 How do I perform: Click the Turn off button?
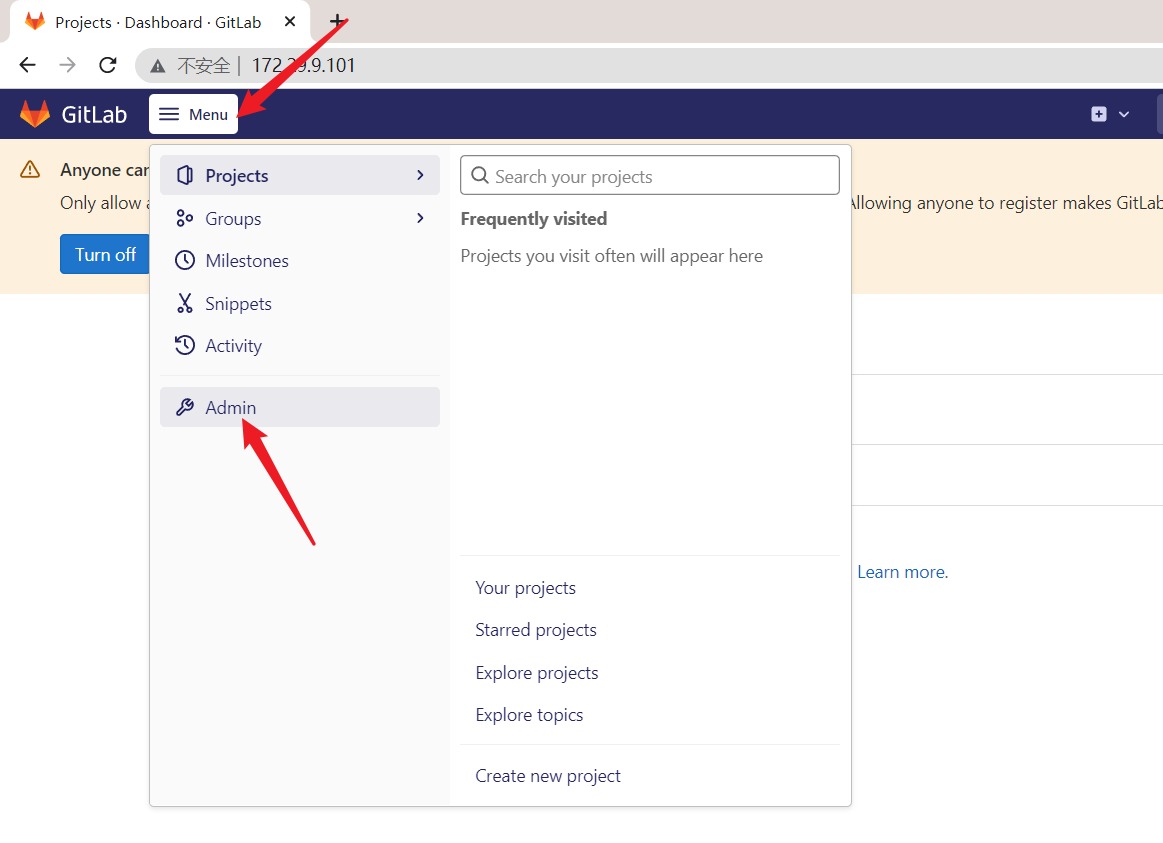click(105, 254)
